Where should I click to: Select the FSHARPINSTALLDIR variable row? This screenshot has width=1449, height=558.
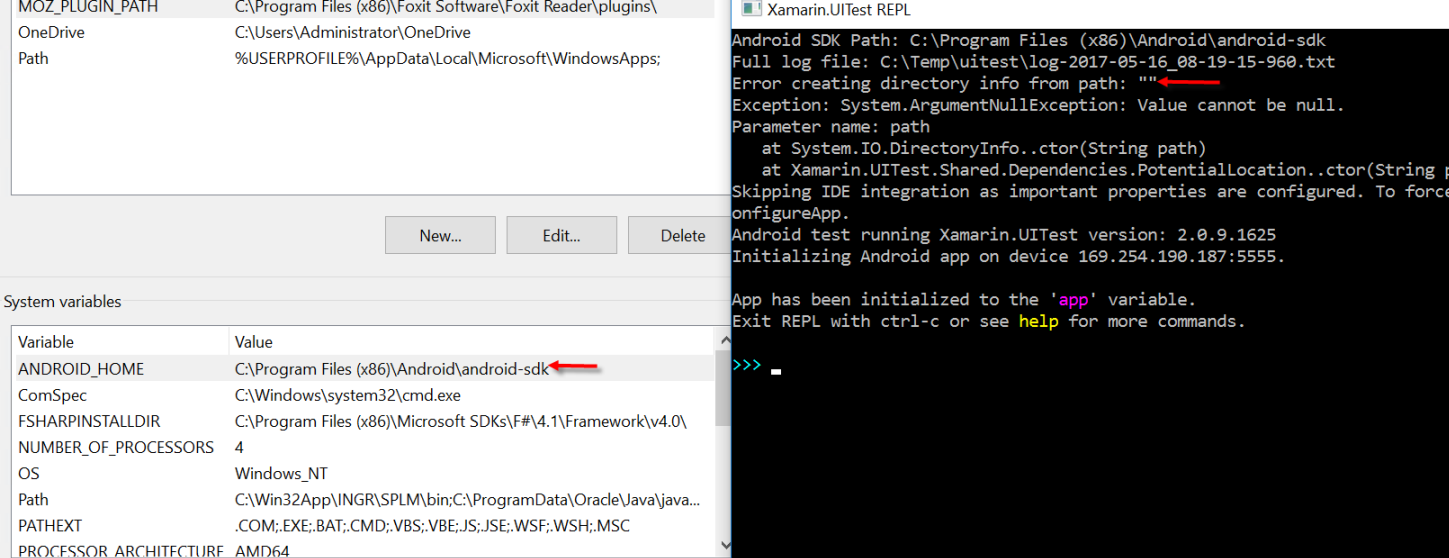364,421
